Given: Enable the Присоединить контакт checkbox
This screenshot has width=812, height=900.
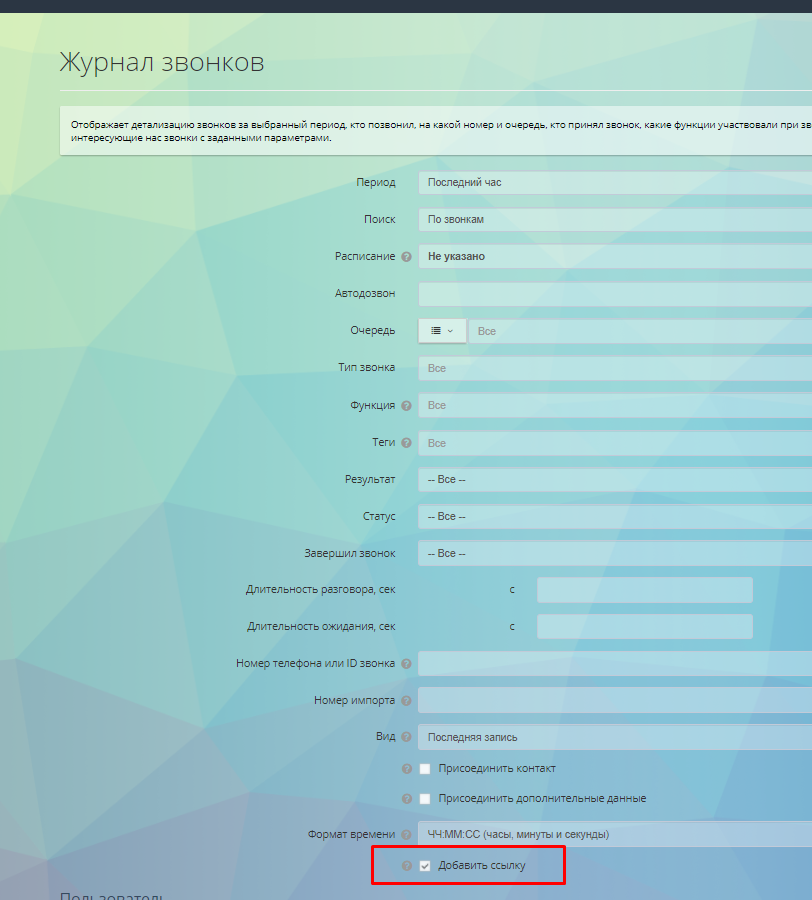Looking at the screenshot, I should tap(425, 769).
